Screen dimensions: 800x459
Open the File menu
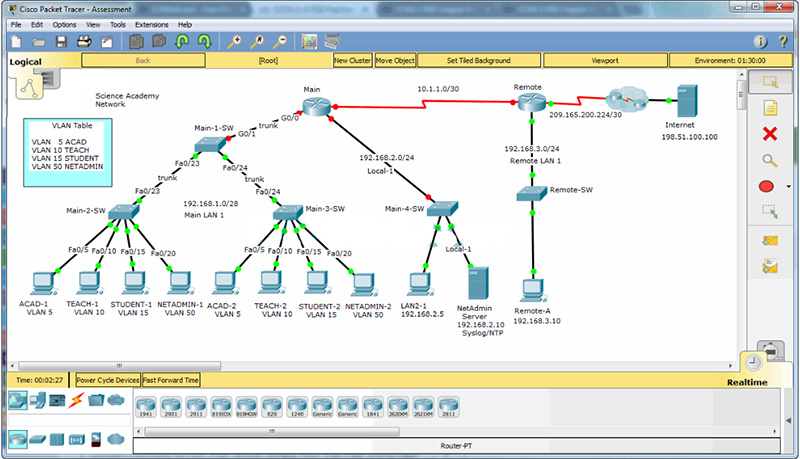pos(16,24)
